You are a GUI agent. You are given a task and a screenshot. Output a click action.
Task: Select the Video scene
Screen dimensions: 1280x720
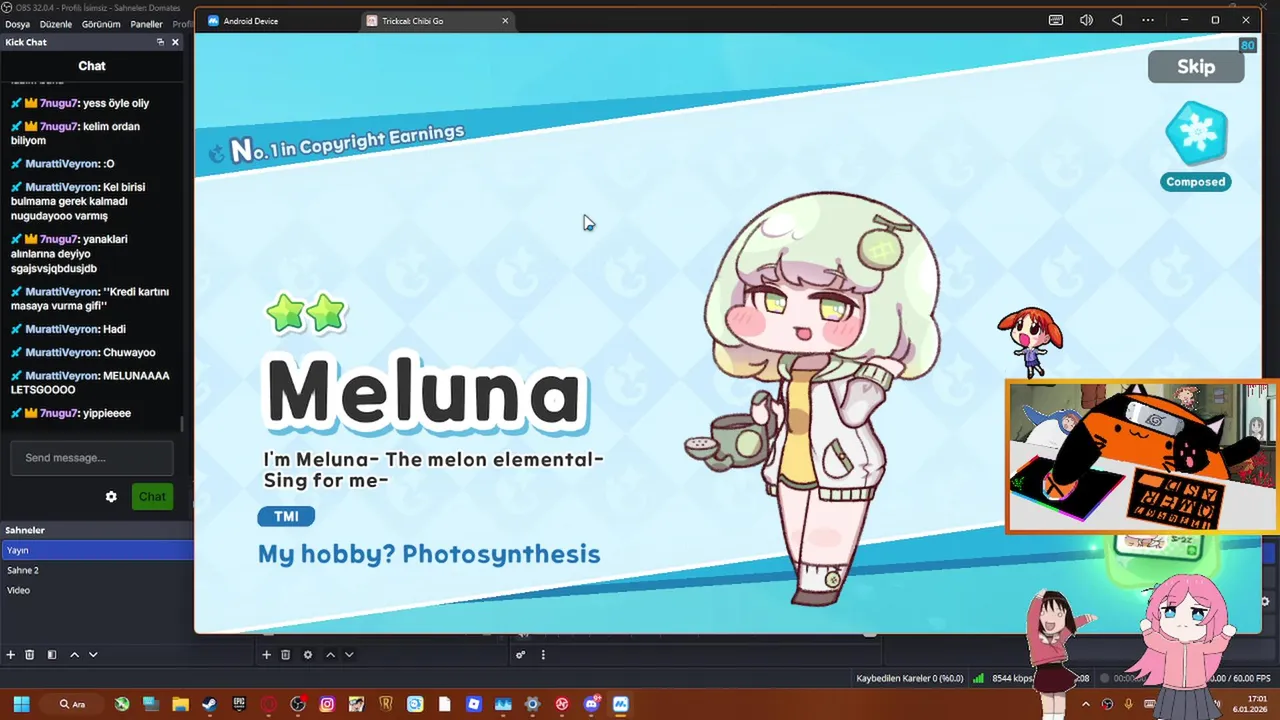(97, 590)
